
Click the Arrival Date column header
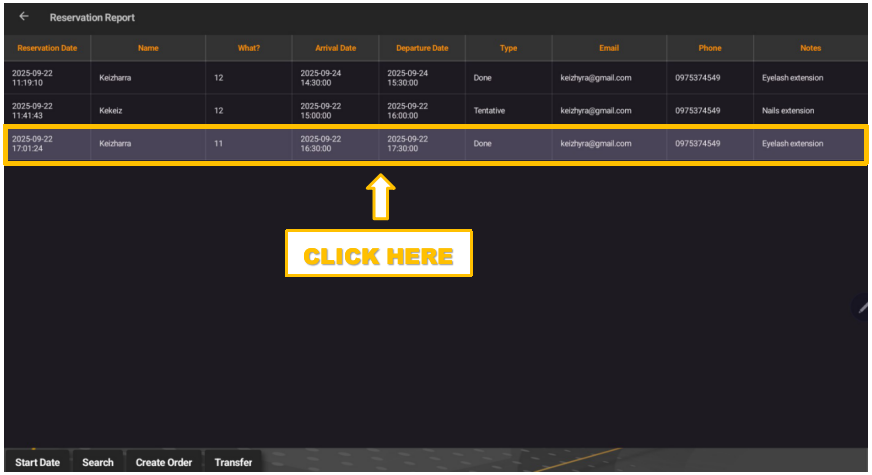coord(335,48)
